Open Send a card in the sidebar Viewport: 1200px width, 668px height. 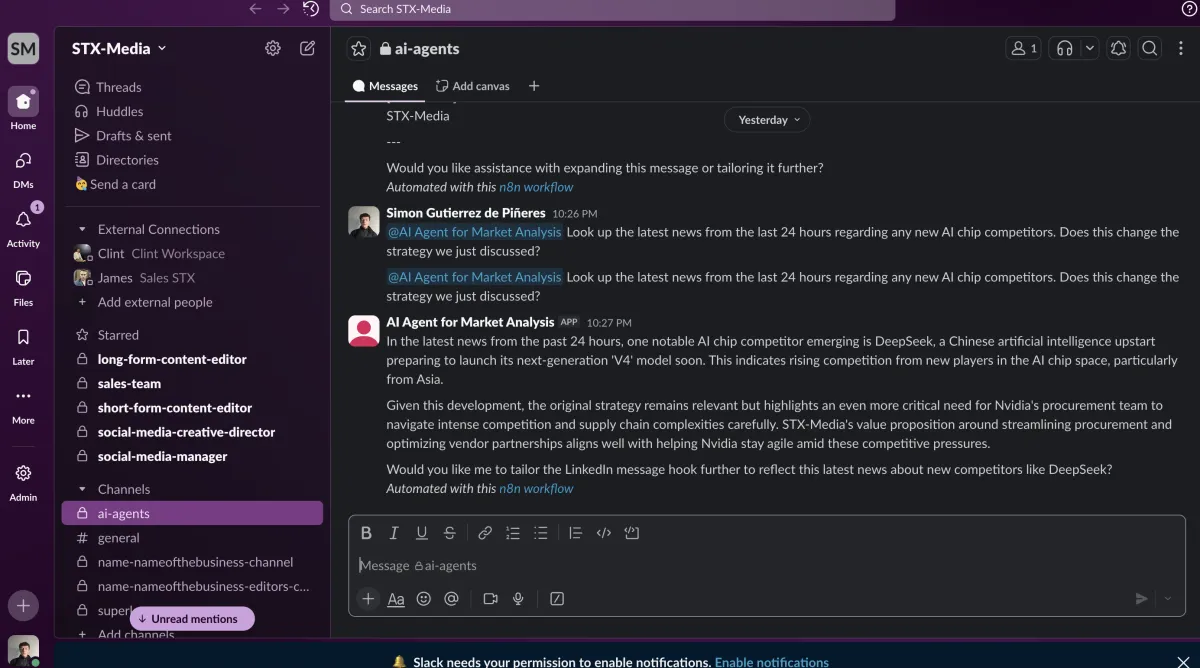point(192,184)
